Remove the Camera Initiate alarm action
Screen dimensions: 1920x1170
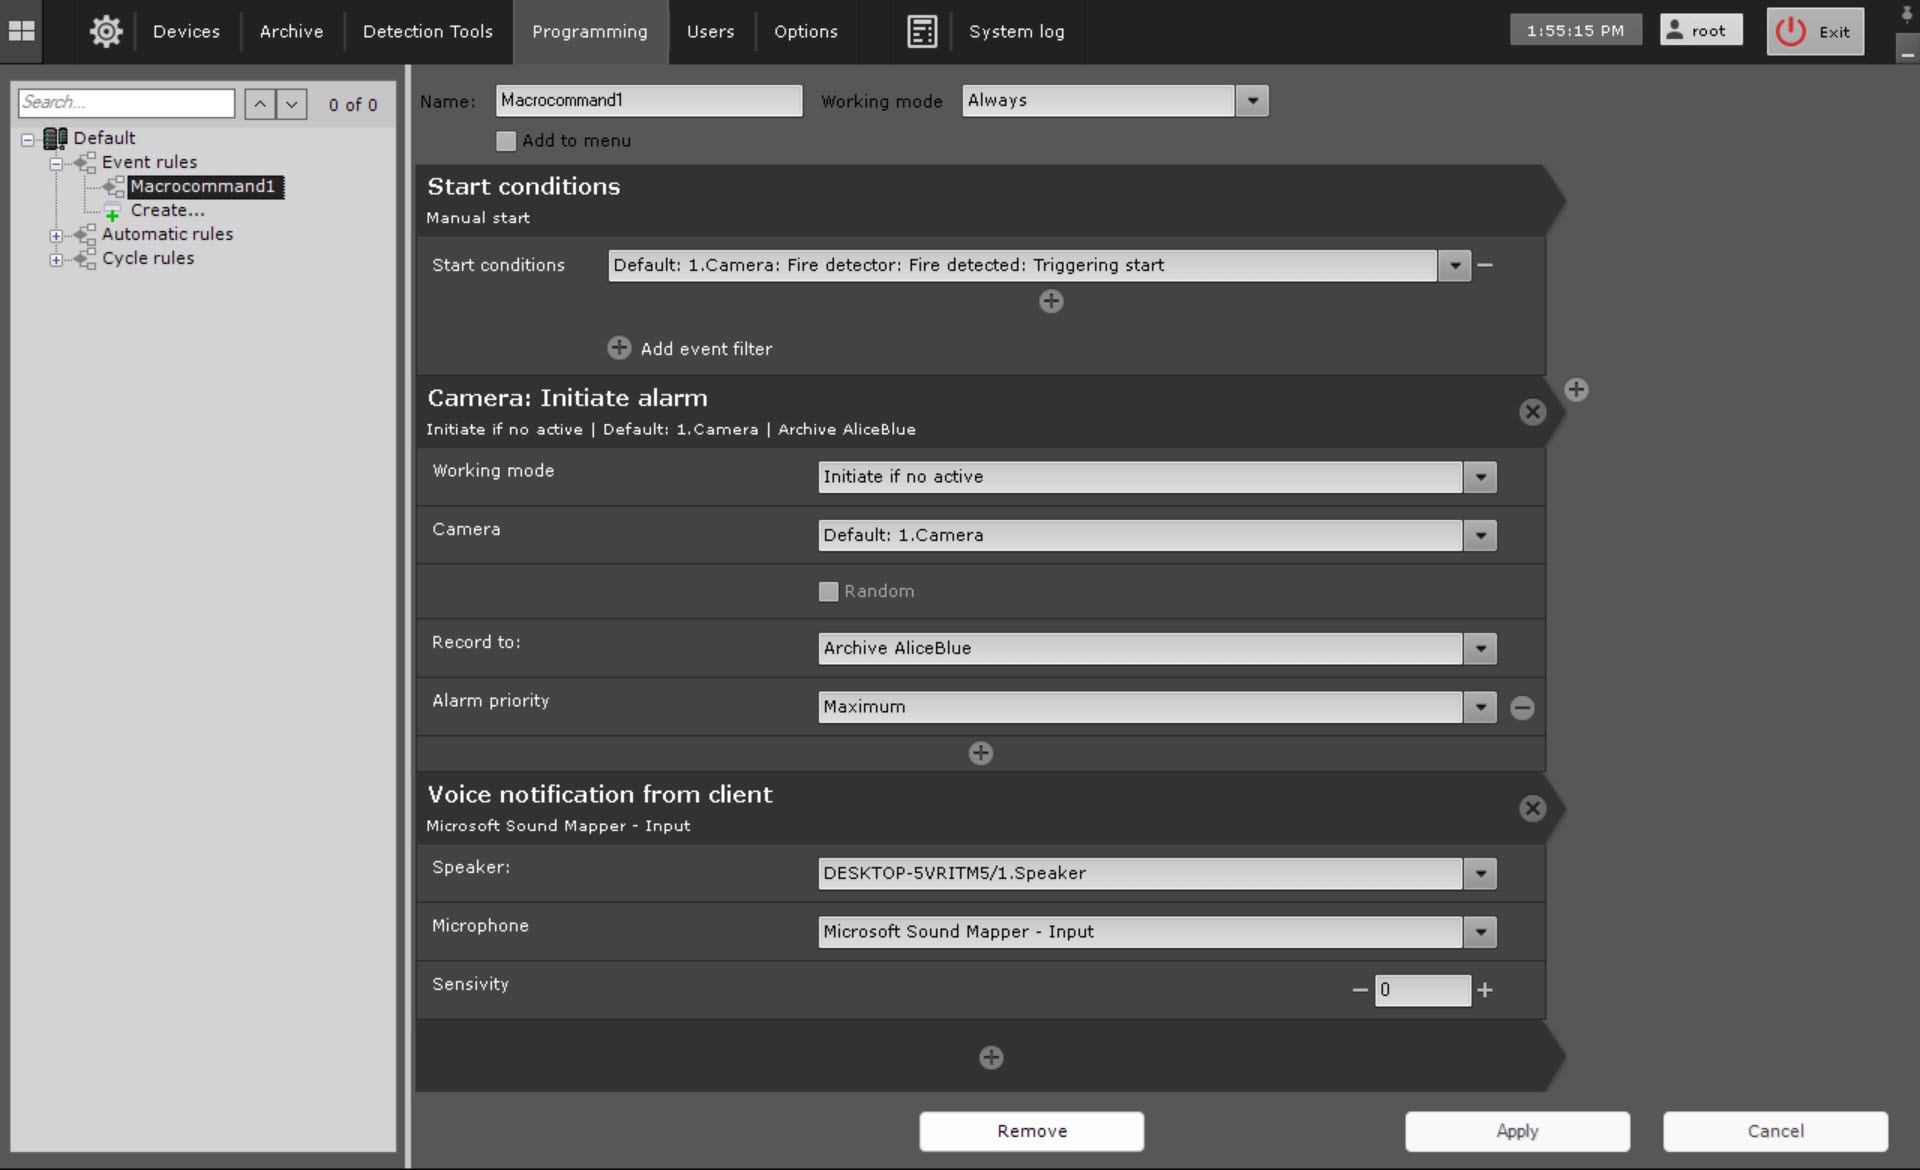pos(1532,412)
